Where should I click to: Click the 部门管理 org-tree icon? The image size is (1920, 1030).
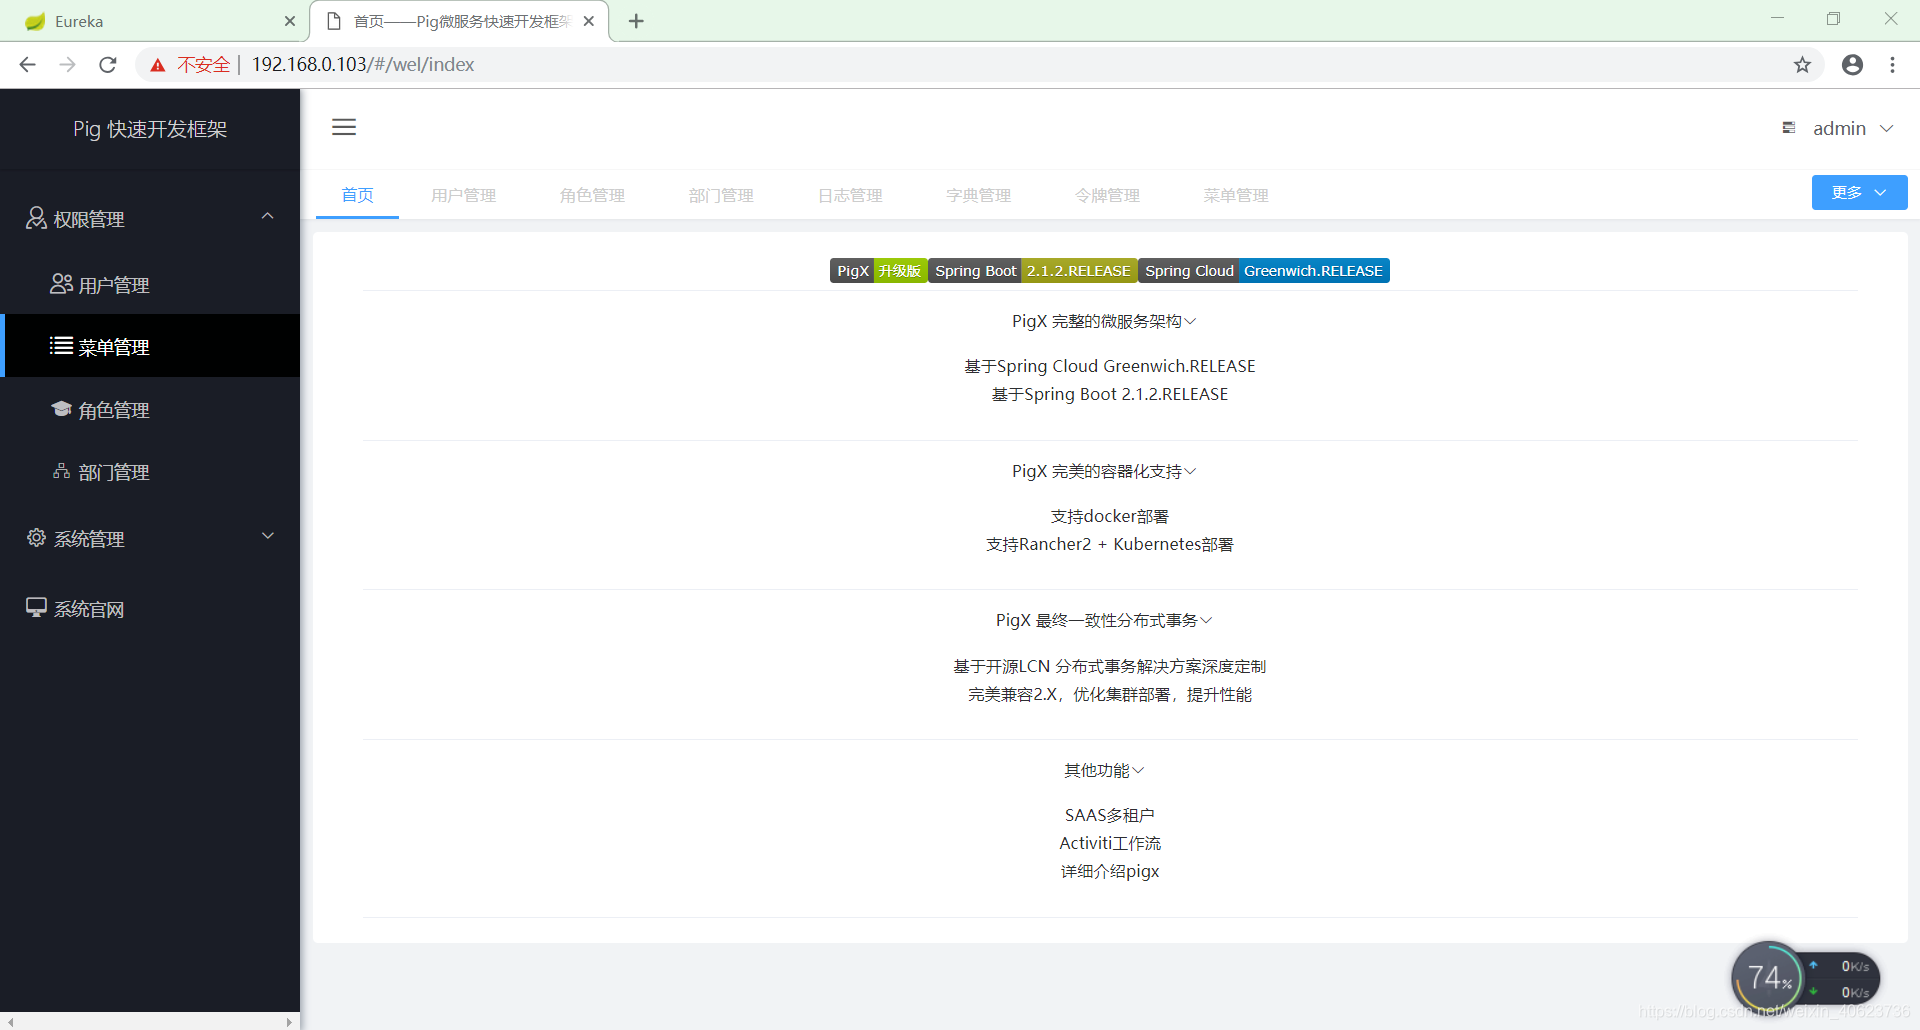pos(61,471)
